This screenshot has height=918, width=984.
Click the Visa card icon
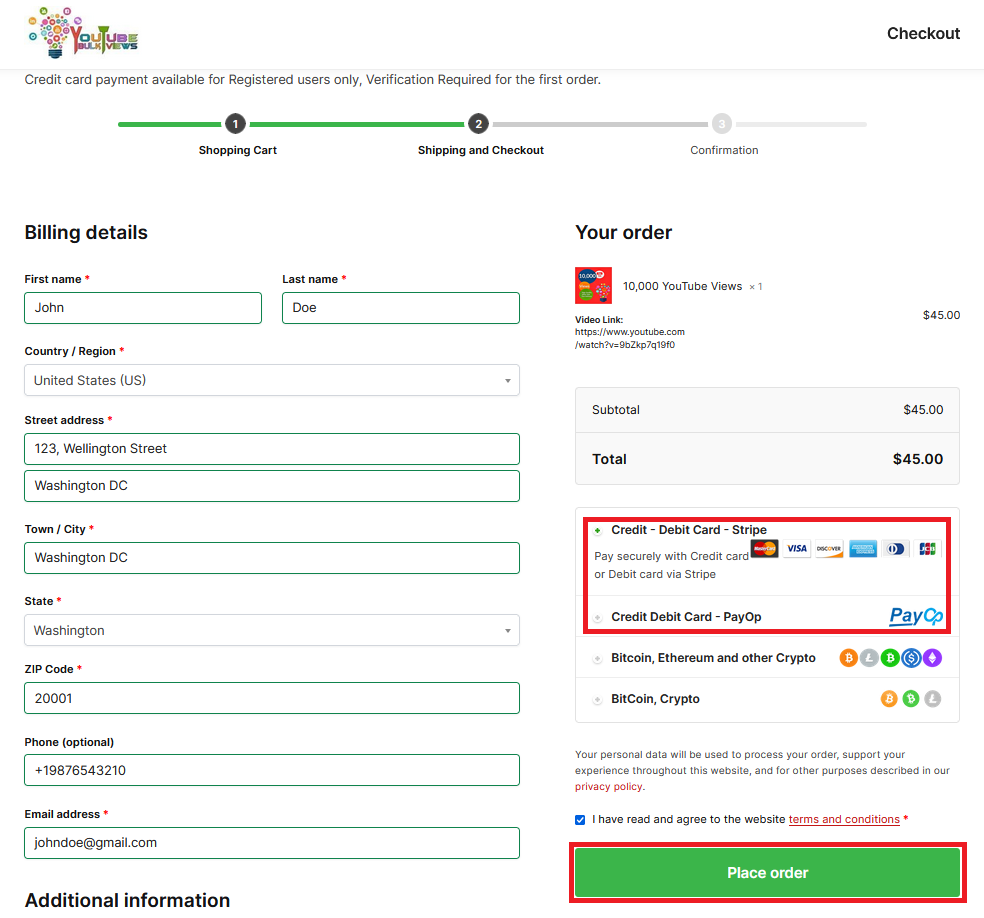point(797,548)
